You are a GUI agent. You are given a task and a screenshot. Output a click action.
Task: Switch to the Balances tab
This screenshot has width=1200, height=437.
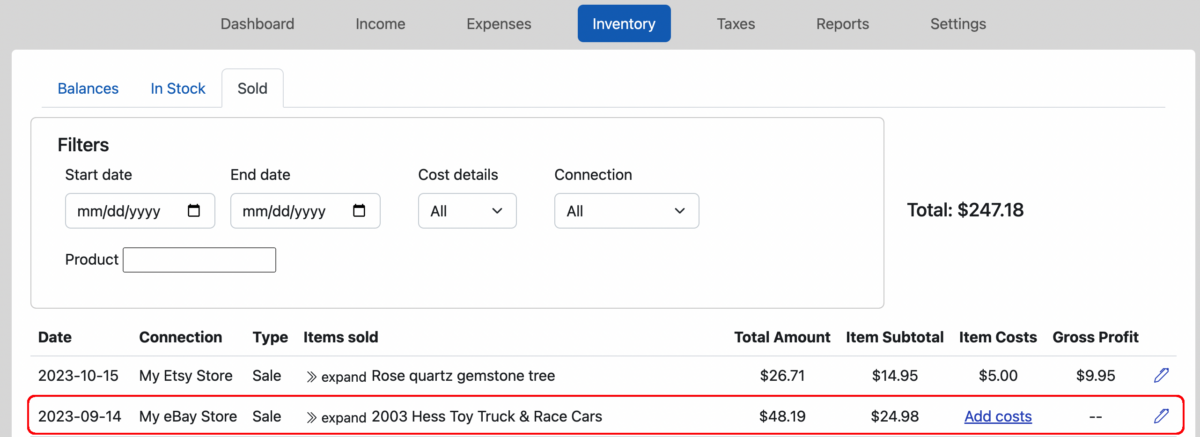pos(88,88)
